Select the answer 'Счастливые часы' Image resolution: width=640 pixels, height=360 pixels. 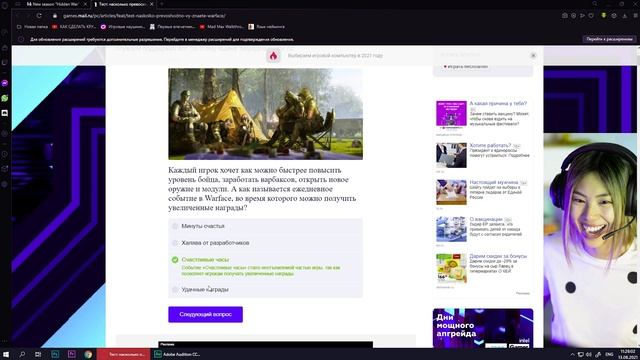pos(265,267)
